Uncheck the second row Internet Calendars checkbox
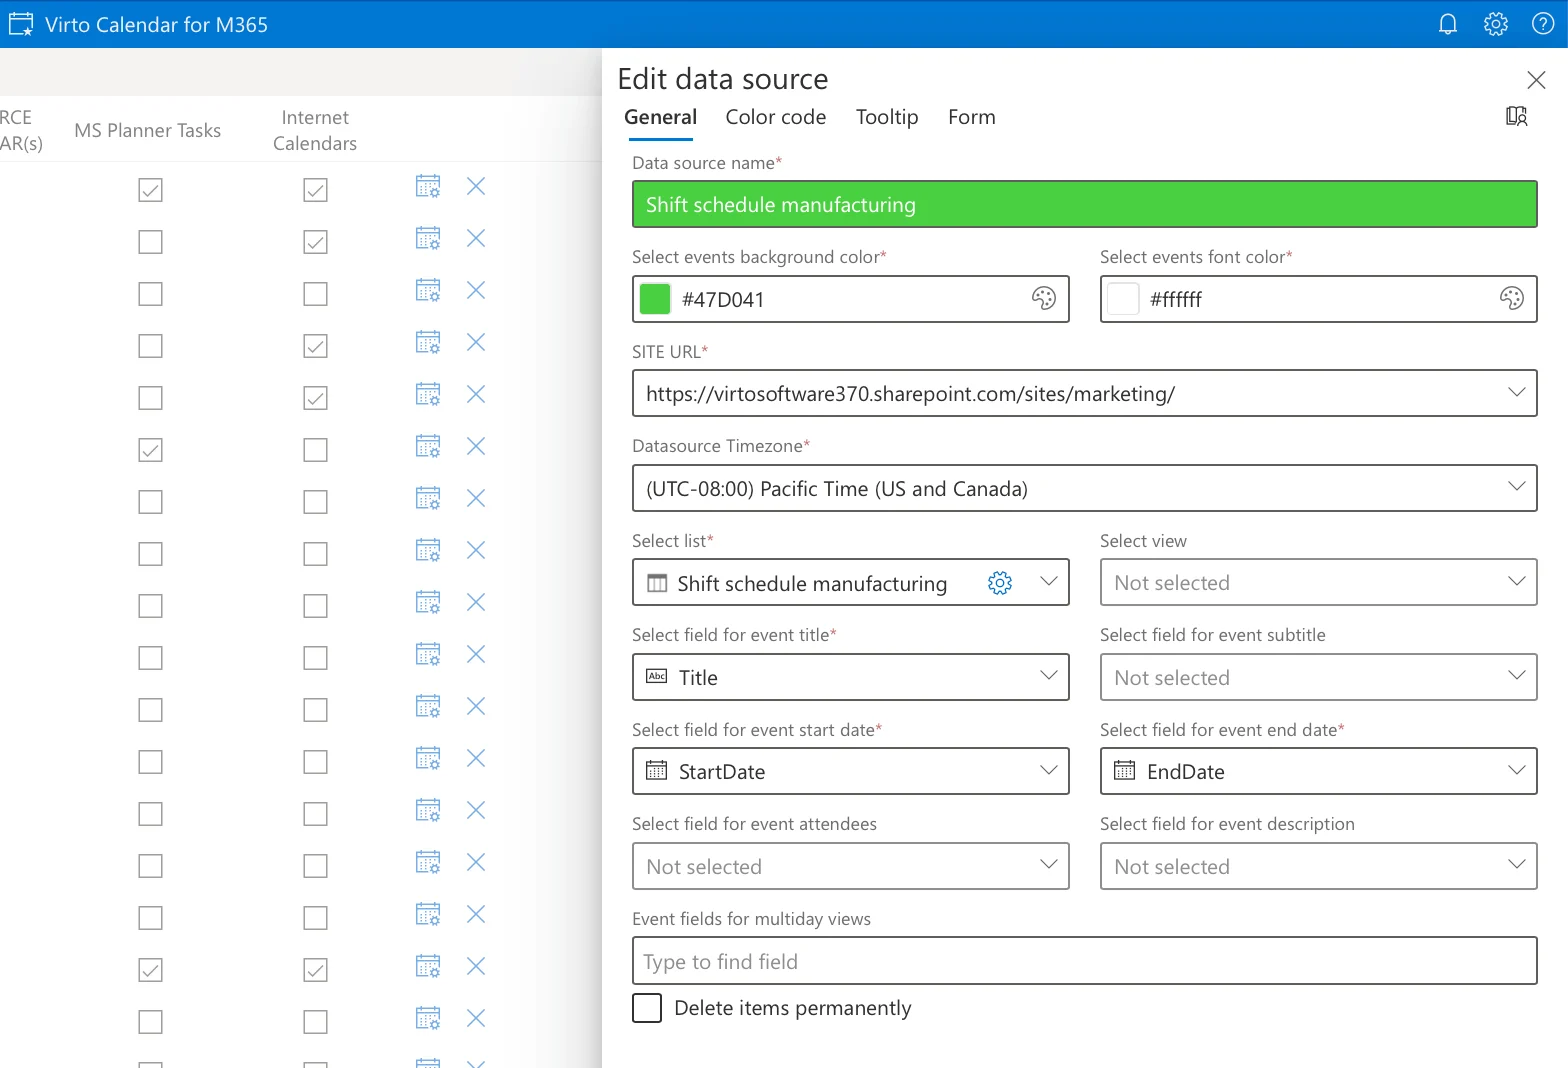1568x1068 pixels. (315, 242)
